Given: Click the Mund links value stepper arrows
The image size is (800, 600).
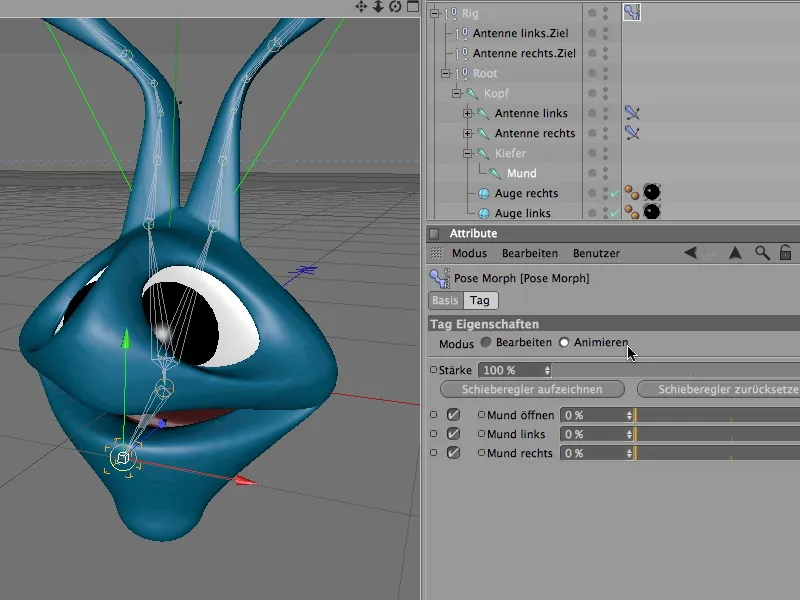Looking at the screenshot, I should [x=629, y=434].
